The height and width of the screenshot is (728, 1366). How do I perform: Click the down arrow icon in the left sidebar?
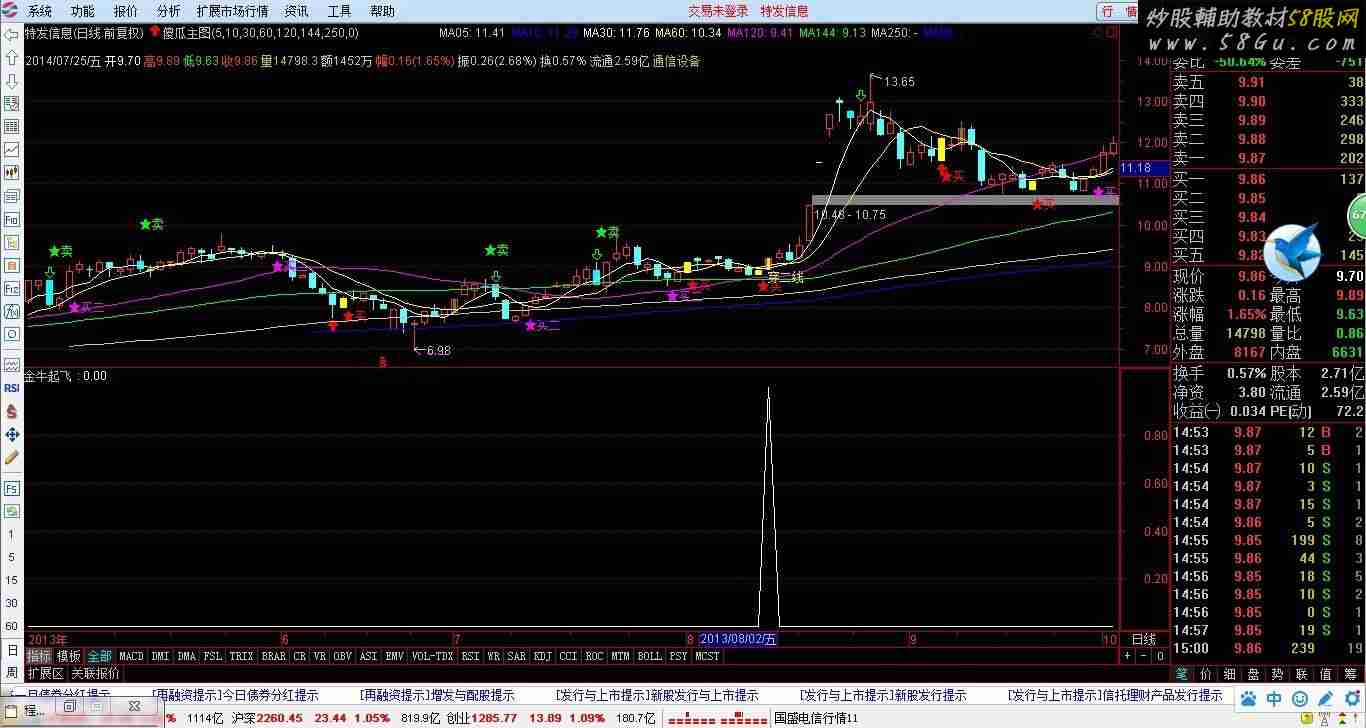click(x=12, y=80)
